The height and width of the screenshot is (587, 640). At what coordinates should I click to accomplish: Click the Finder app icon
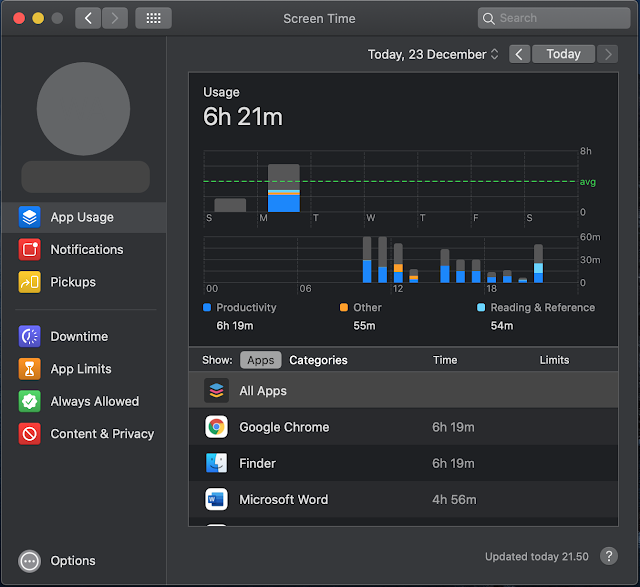[x=216, y=463]
